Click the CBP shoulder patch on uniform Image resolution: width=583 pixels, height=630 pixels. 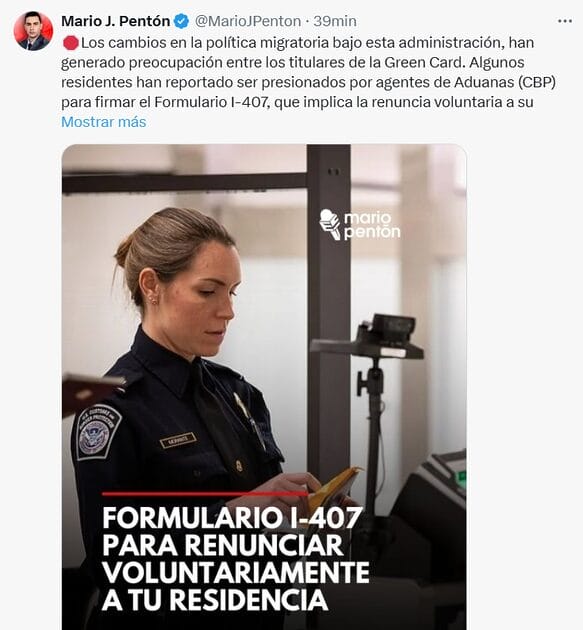(96, 433)
